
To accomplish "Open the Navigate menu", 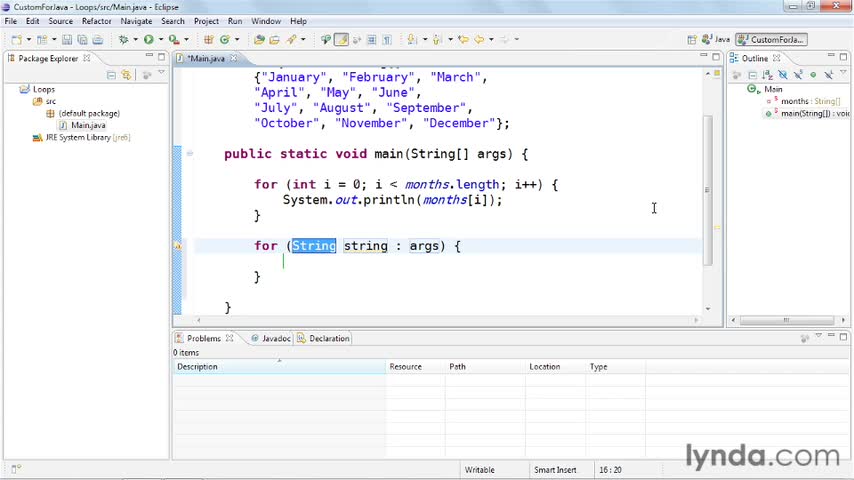I will coord(136,21).
